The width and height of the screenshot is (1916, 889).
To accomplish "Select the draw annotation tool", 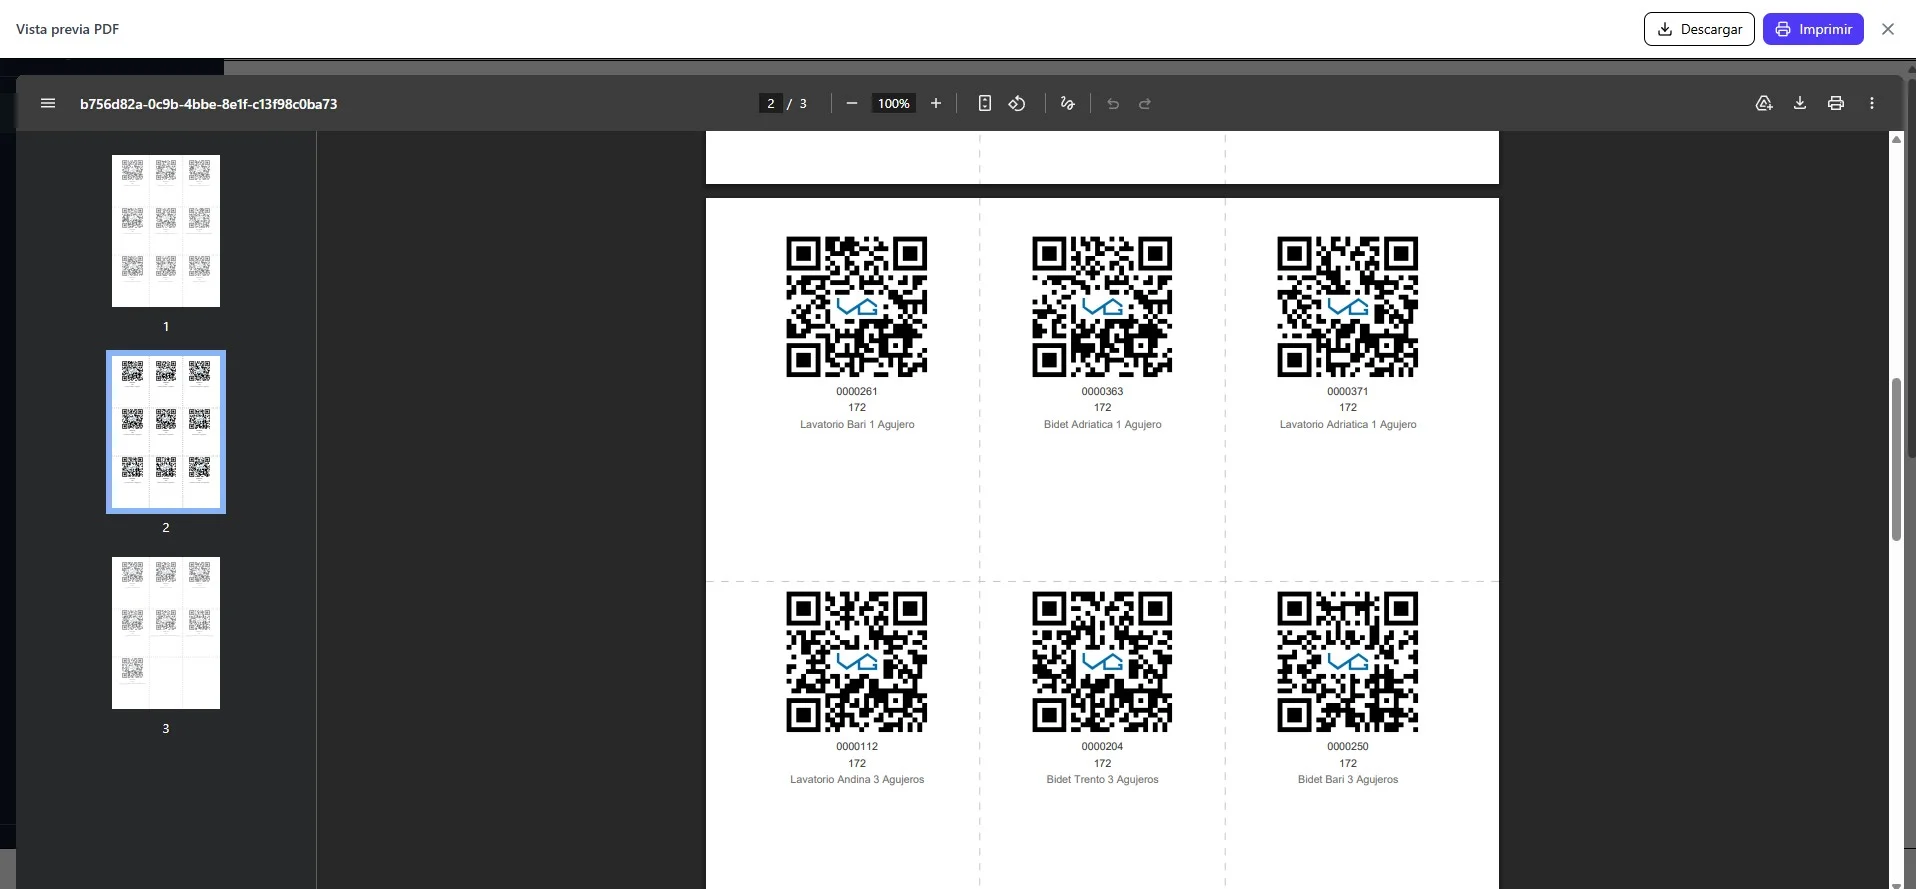I will coord(1068,104).
